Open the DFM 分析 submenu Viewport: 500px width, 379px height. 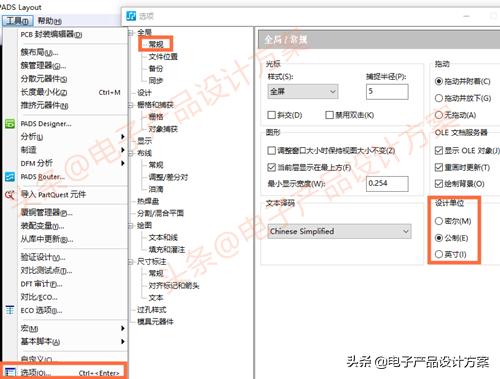pyautogui.click(x=71, y=163)
